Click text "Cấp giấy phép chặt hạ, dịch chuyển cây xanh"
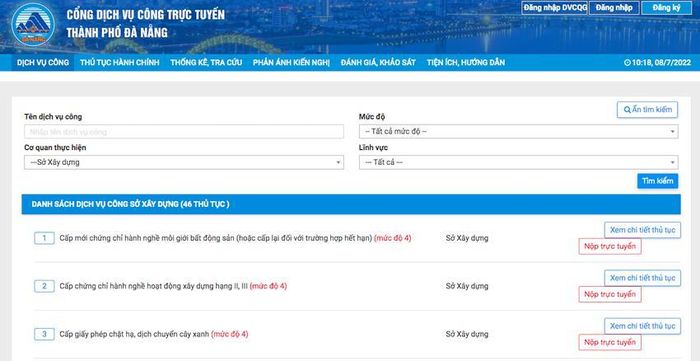700x361 pixels. 134,334
